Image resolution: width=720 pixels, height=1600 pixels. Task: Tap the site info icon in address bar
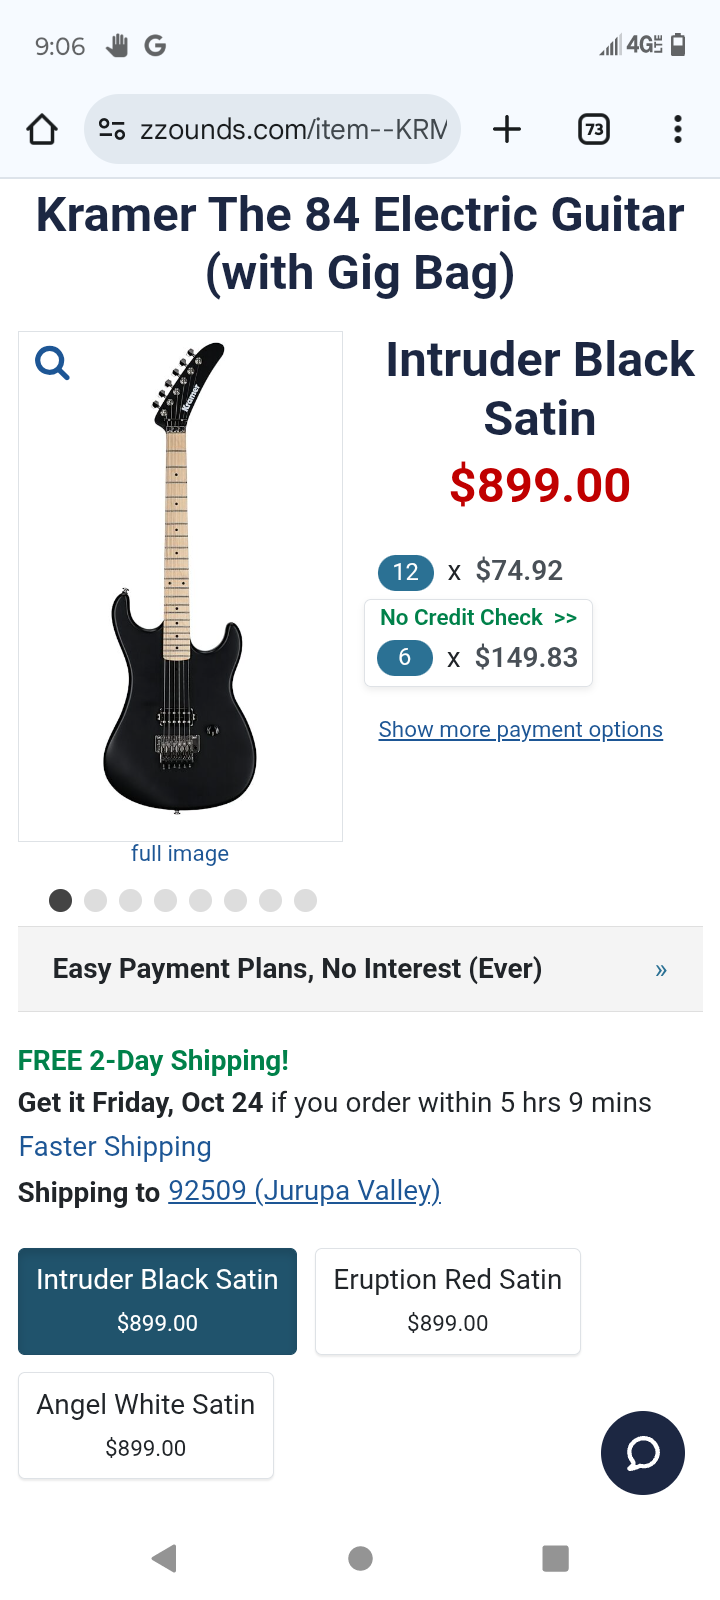112,129
